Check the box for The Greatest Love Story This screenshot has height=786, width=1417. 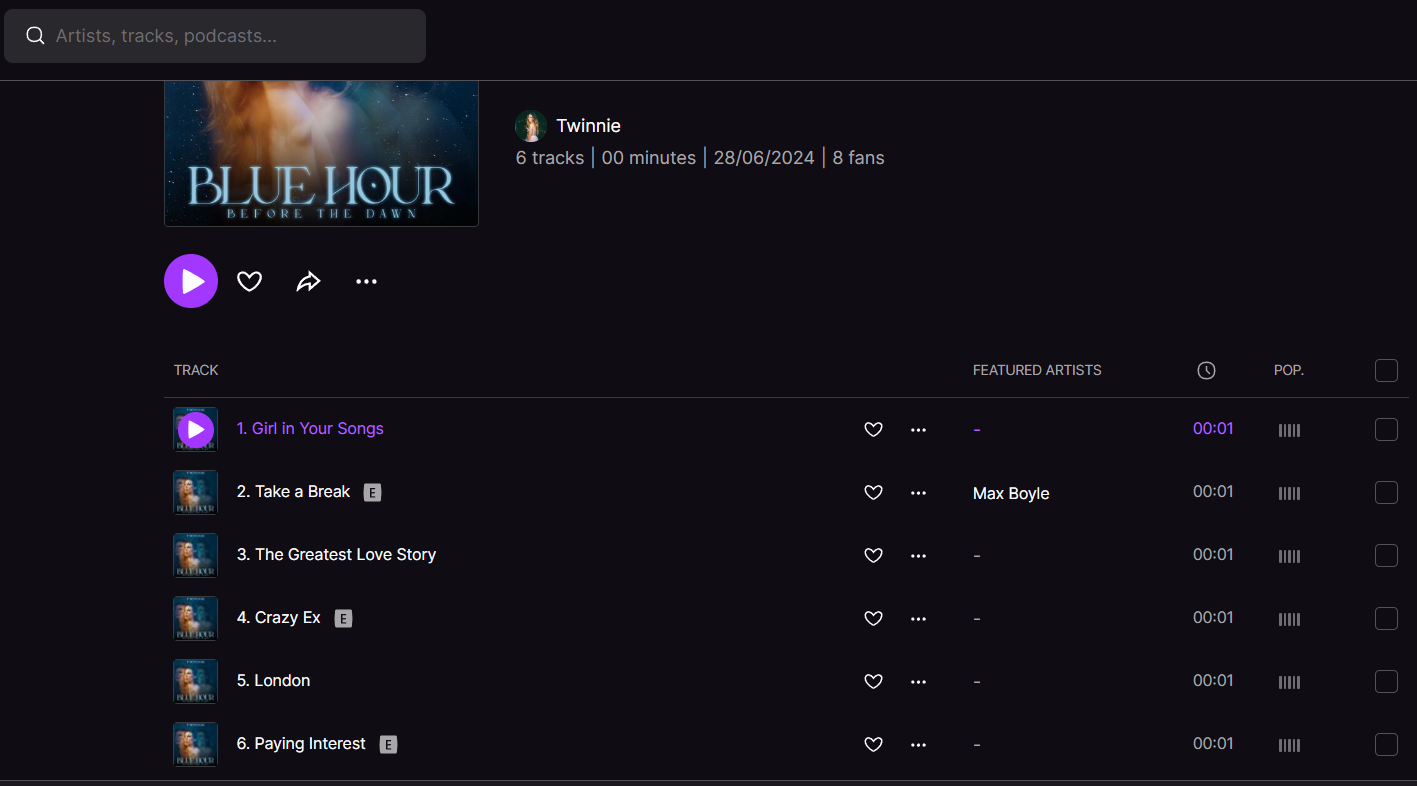(1386, 556)
